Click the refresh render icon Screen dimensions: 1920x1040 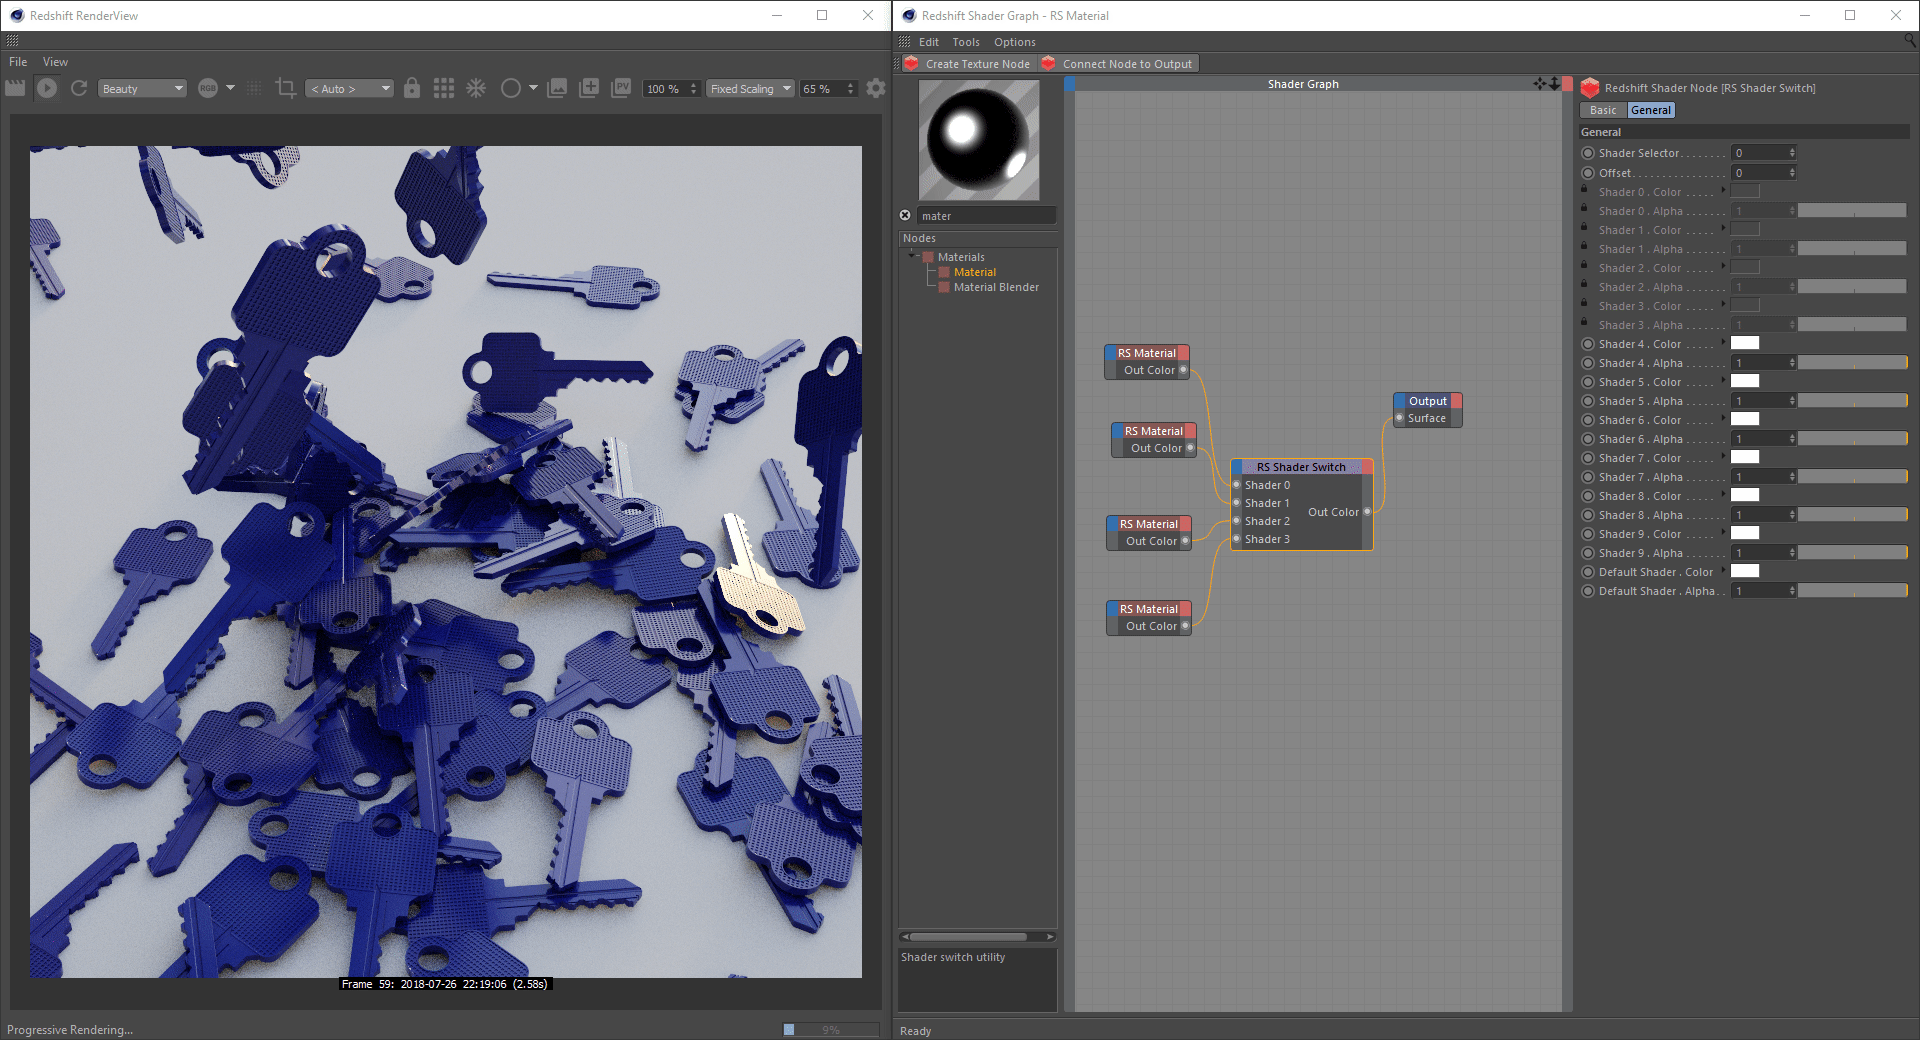[79, 88]
